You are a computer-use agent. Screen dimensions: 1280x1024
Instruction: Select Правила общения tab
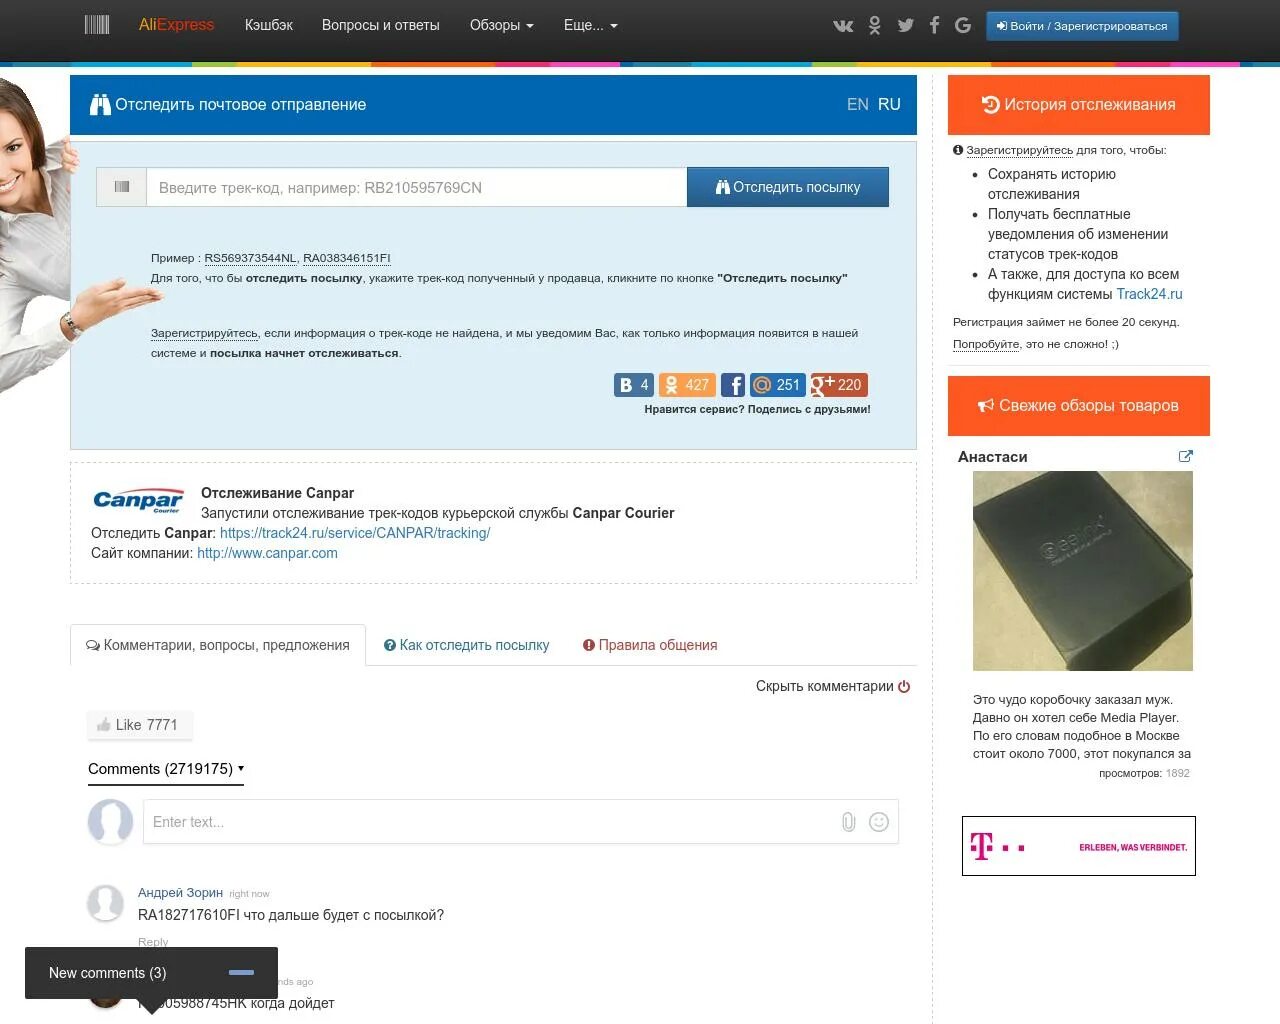(x=650, y=645)
